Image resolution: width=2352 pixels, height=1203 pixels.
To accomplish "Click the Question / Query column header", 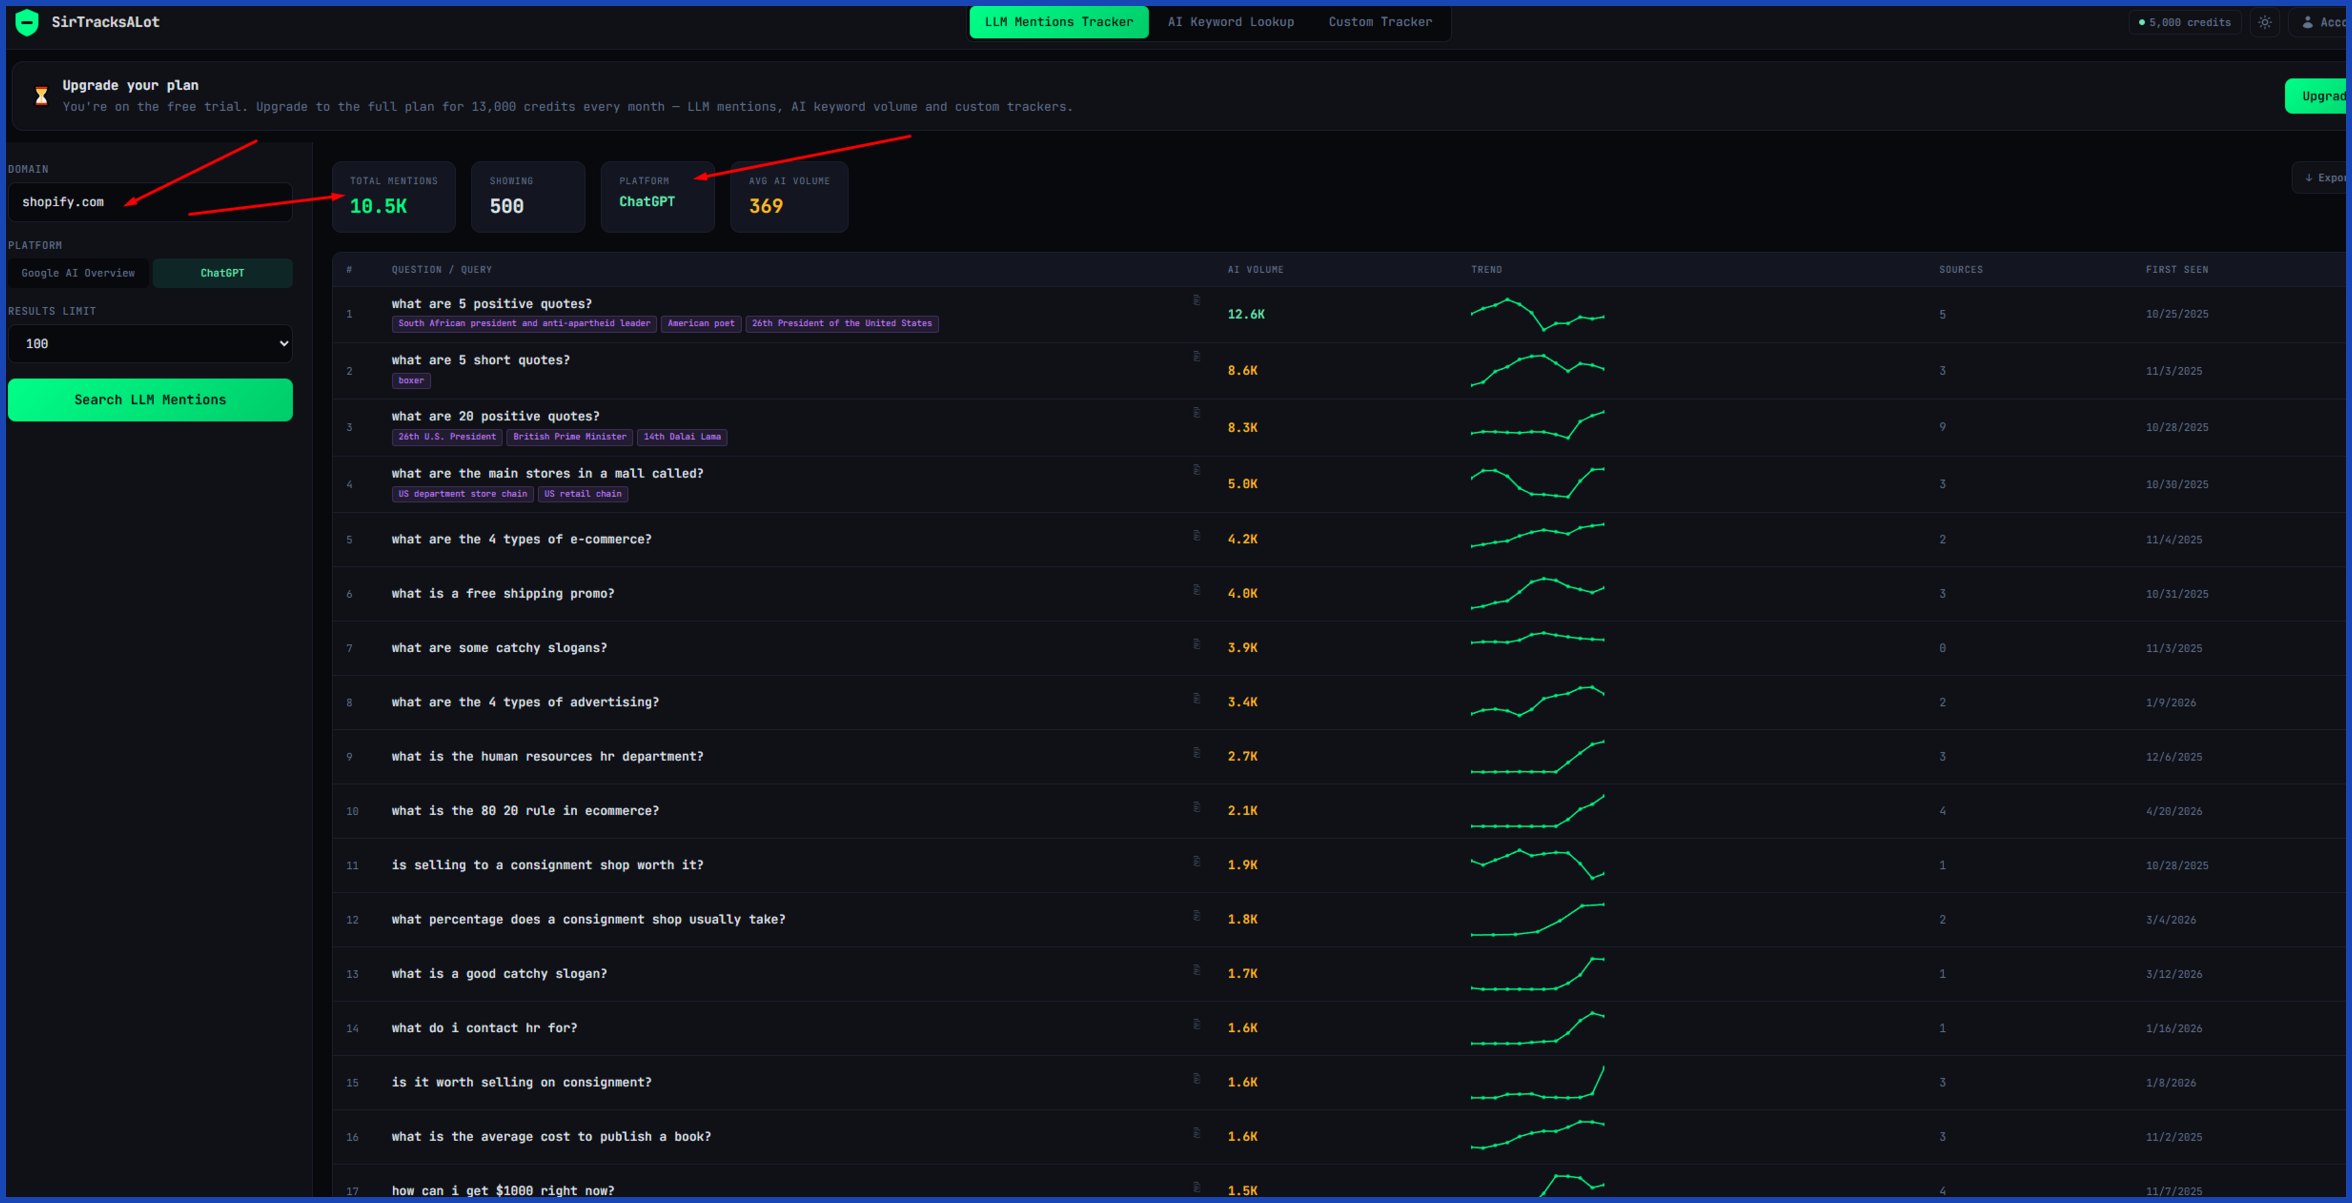I will click(441, 270).
